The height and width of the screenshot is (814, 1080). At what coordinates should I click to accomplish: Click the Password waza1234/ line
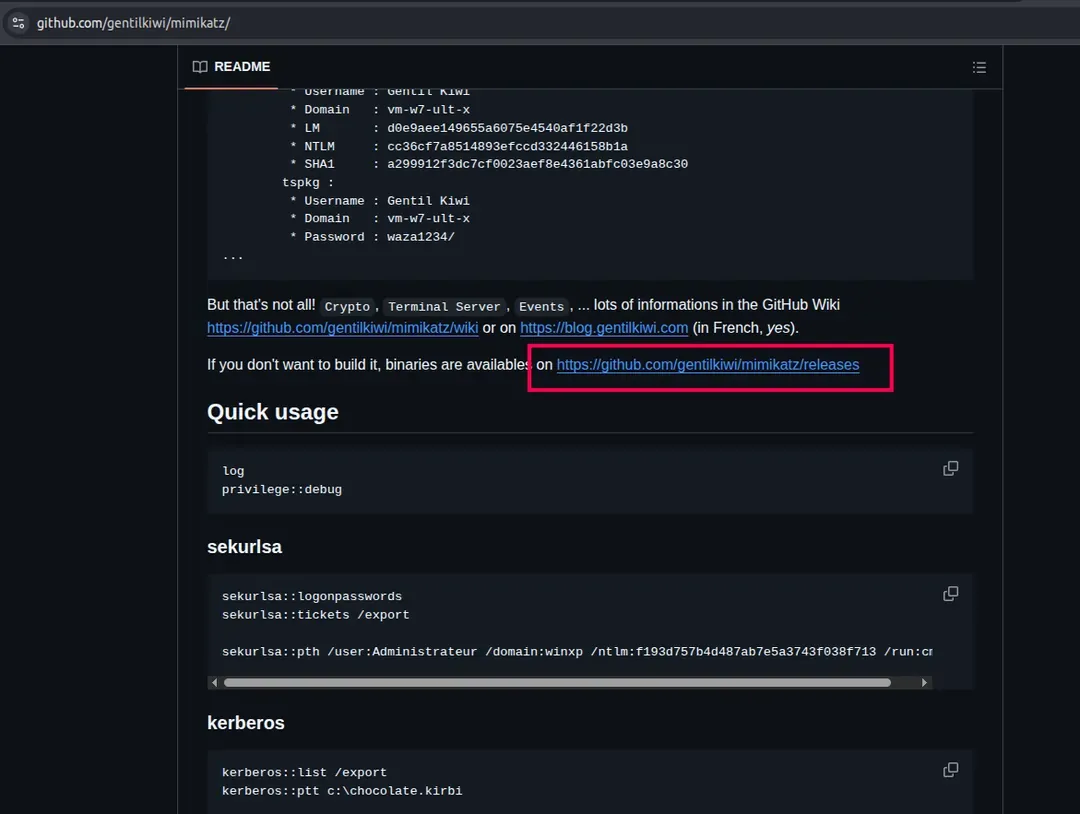click(x=372, y=237)
